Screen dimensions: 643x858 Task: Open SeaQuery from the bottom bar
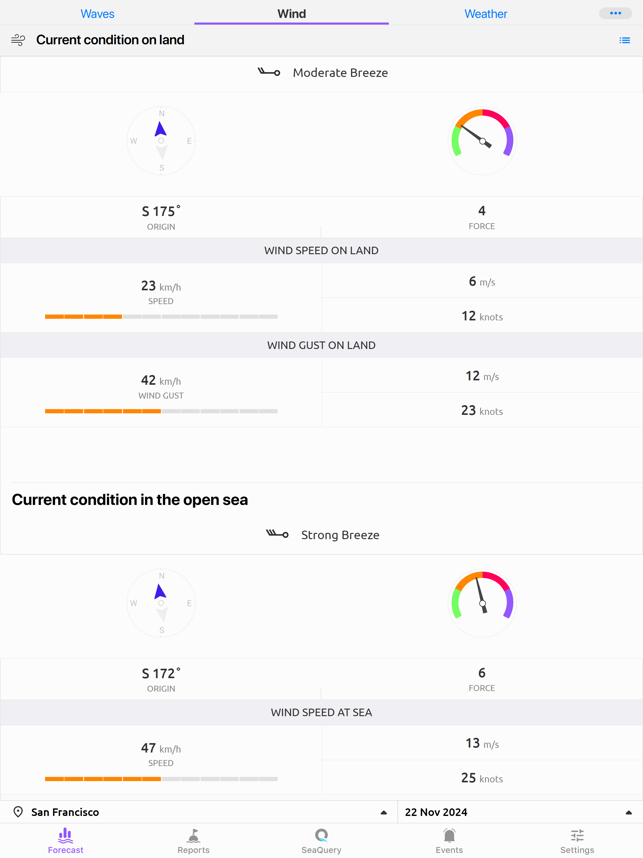[x=321, y=841]
